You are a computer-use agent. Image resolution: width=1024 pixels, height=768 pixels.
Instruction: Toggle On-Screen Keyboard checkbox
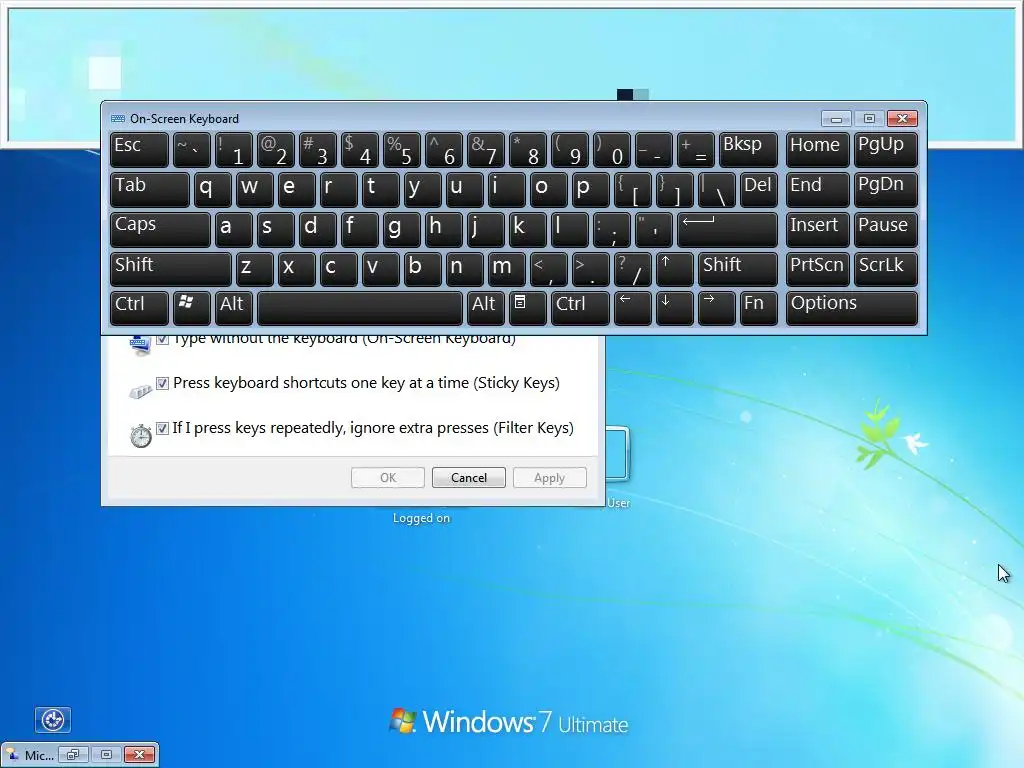coord(163,339)
